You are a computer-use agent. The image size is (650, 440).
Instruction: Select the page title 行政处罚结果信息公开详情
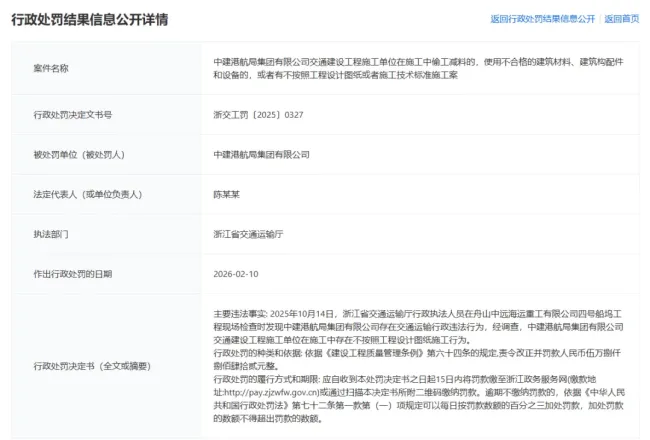[90, 19]
